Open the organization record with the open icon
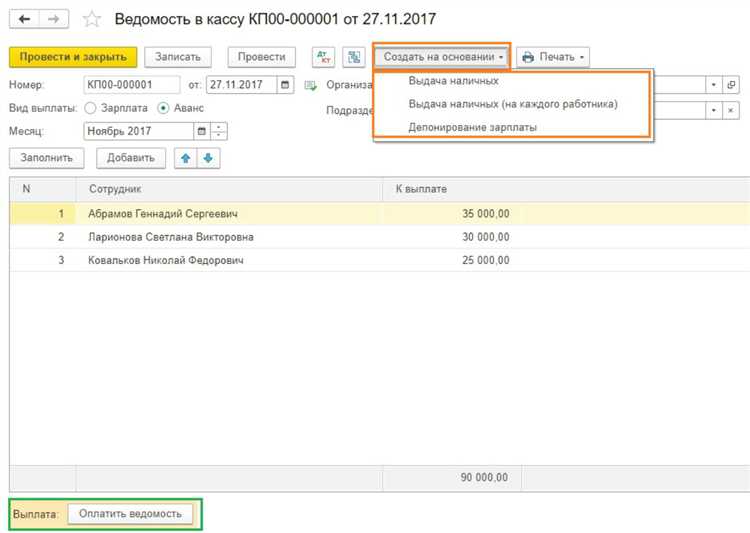Screen dimensions: 750x533 coord(730,85)
